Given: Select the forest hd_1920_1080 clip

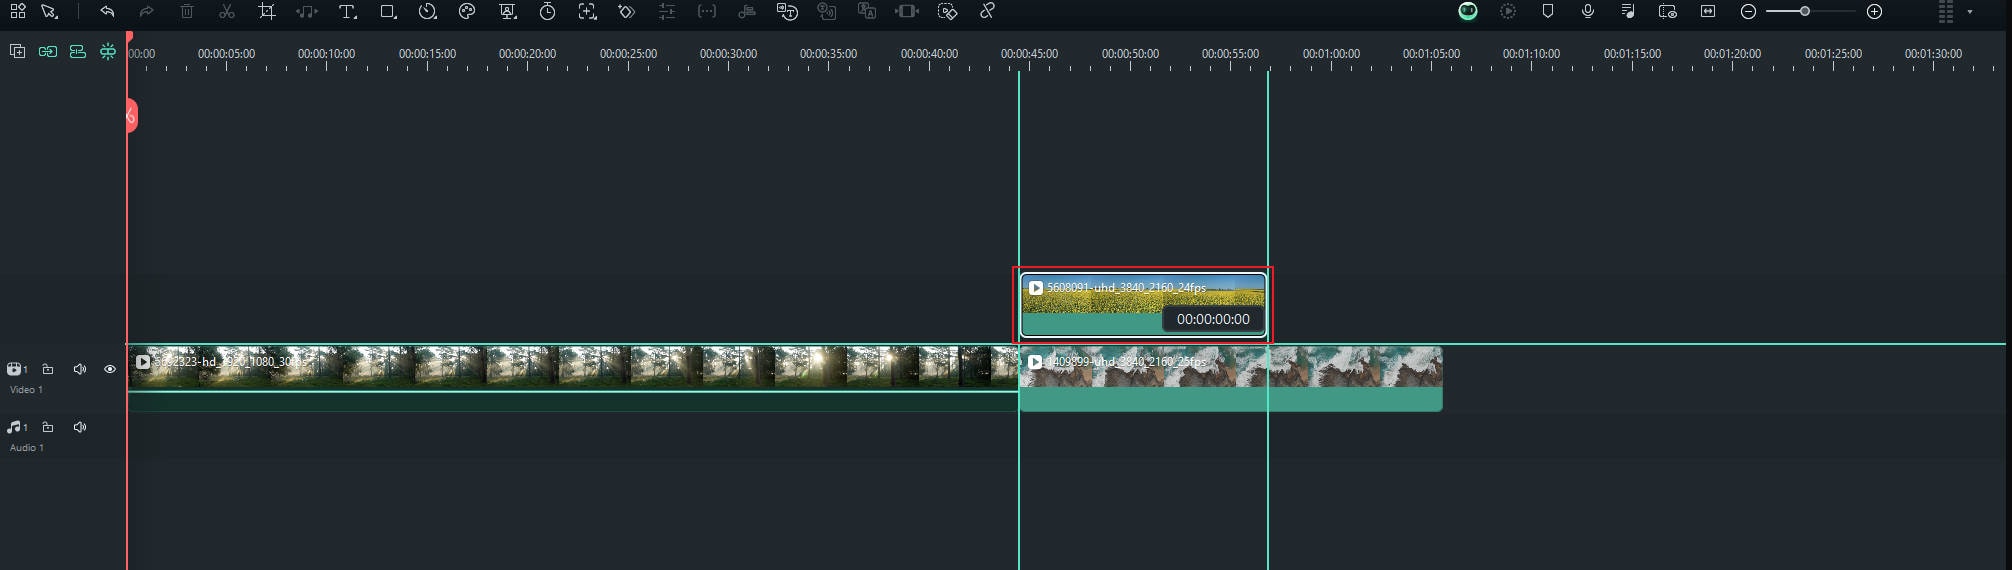Looking at the screenshot, I should coord(573,378).
